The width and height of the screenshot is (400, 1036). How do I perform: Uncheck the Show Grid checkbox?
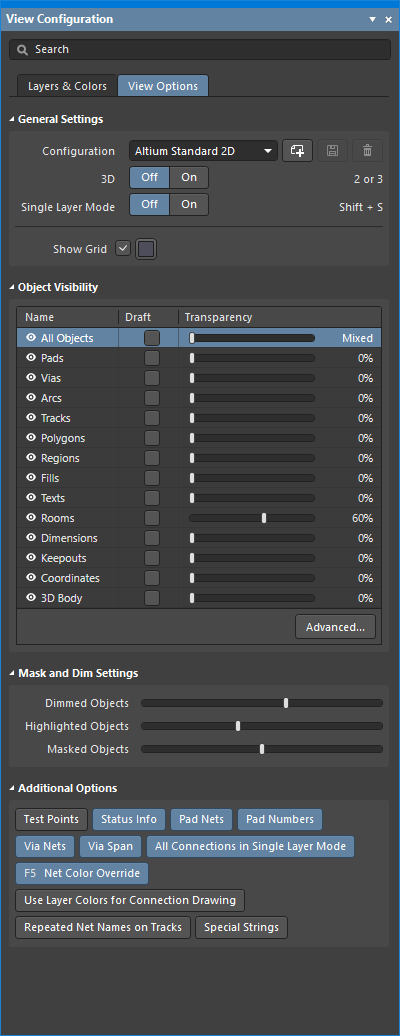click(123, 248)
